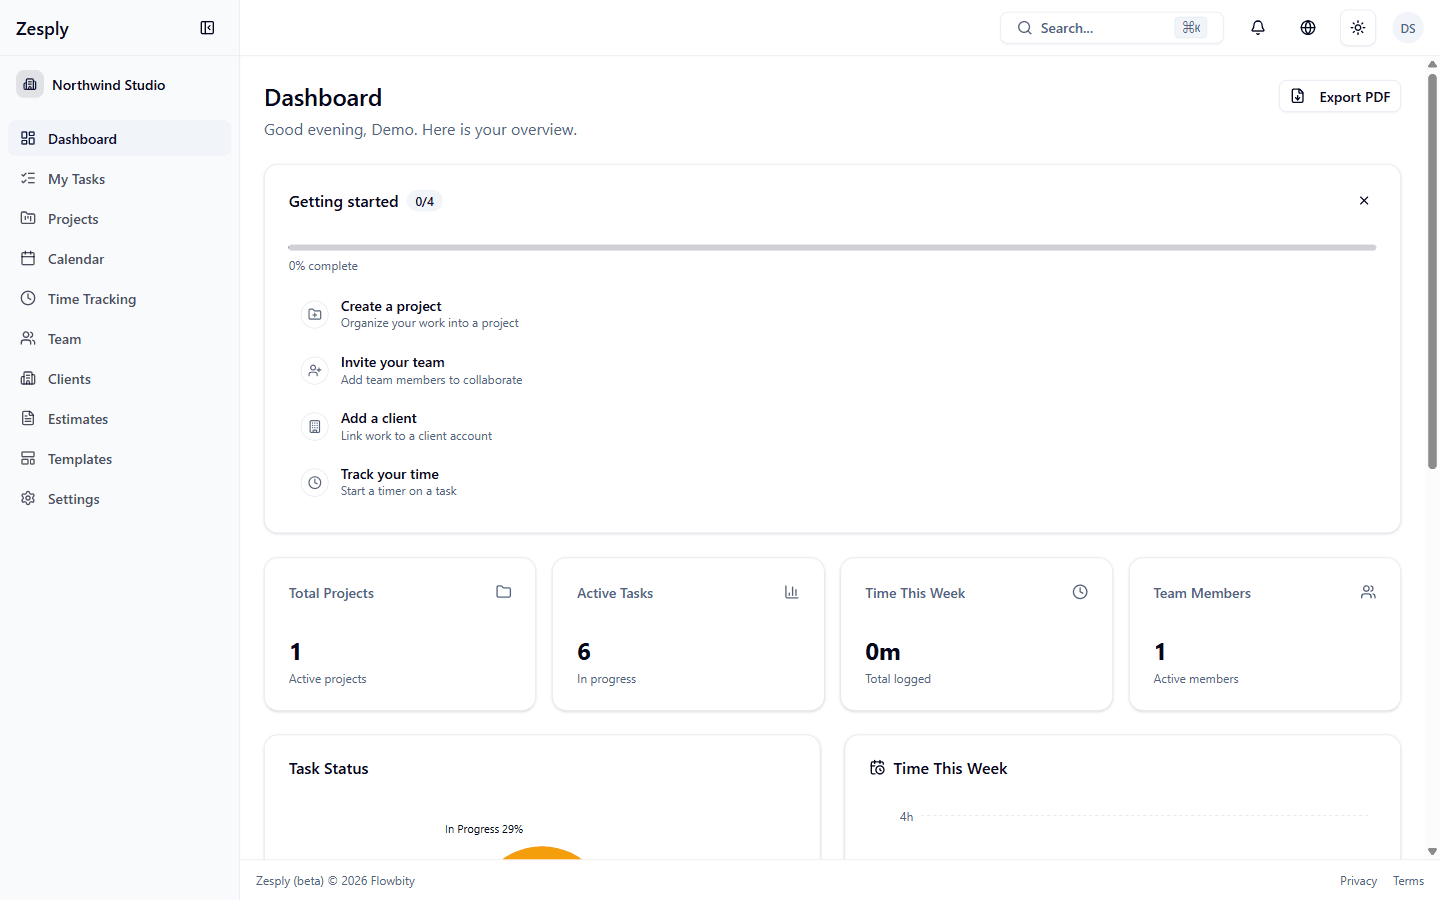Click the Calendar icon in sidebar
Viewport: 1440px width, 900px height.
(28, 258)
